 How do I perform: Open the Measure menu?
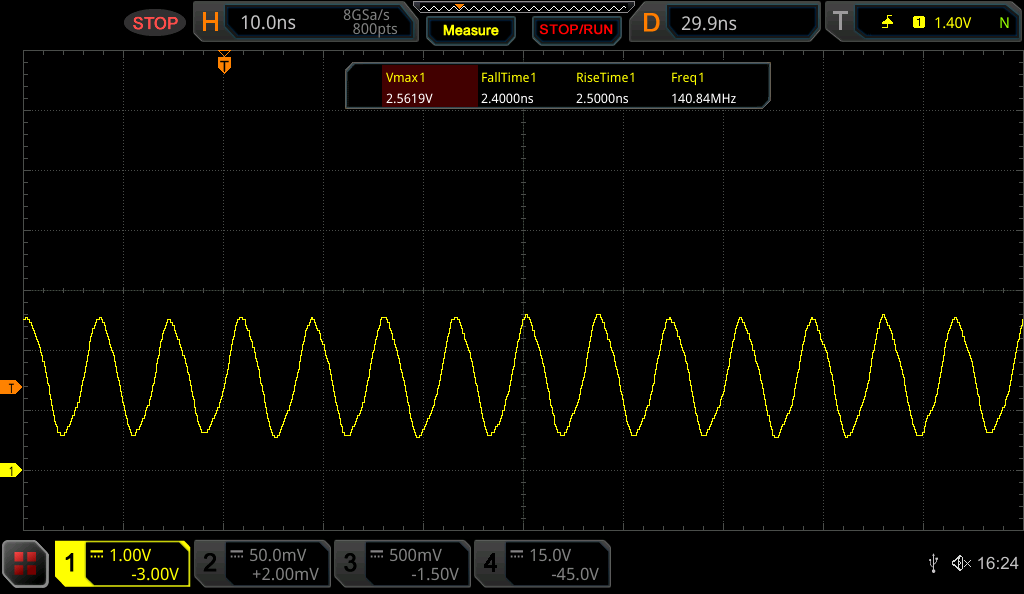(470, 30)
